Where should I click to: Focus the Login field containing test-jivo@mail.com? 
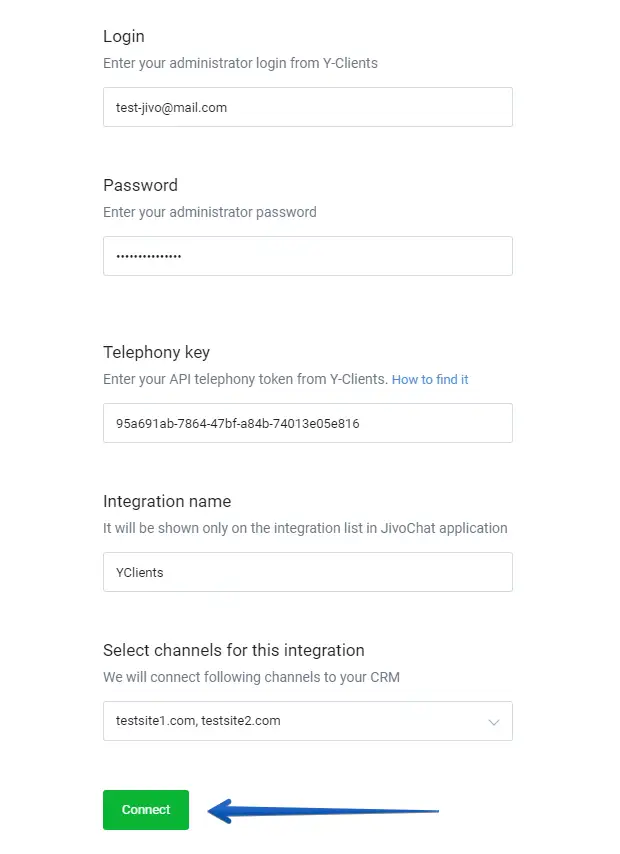pos(307,107)
